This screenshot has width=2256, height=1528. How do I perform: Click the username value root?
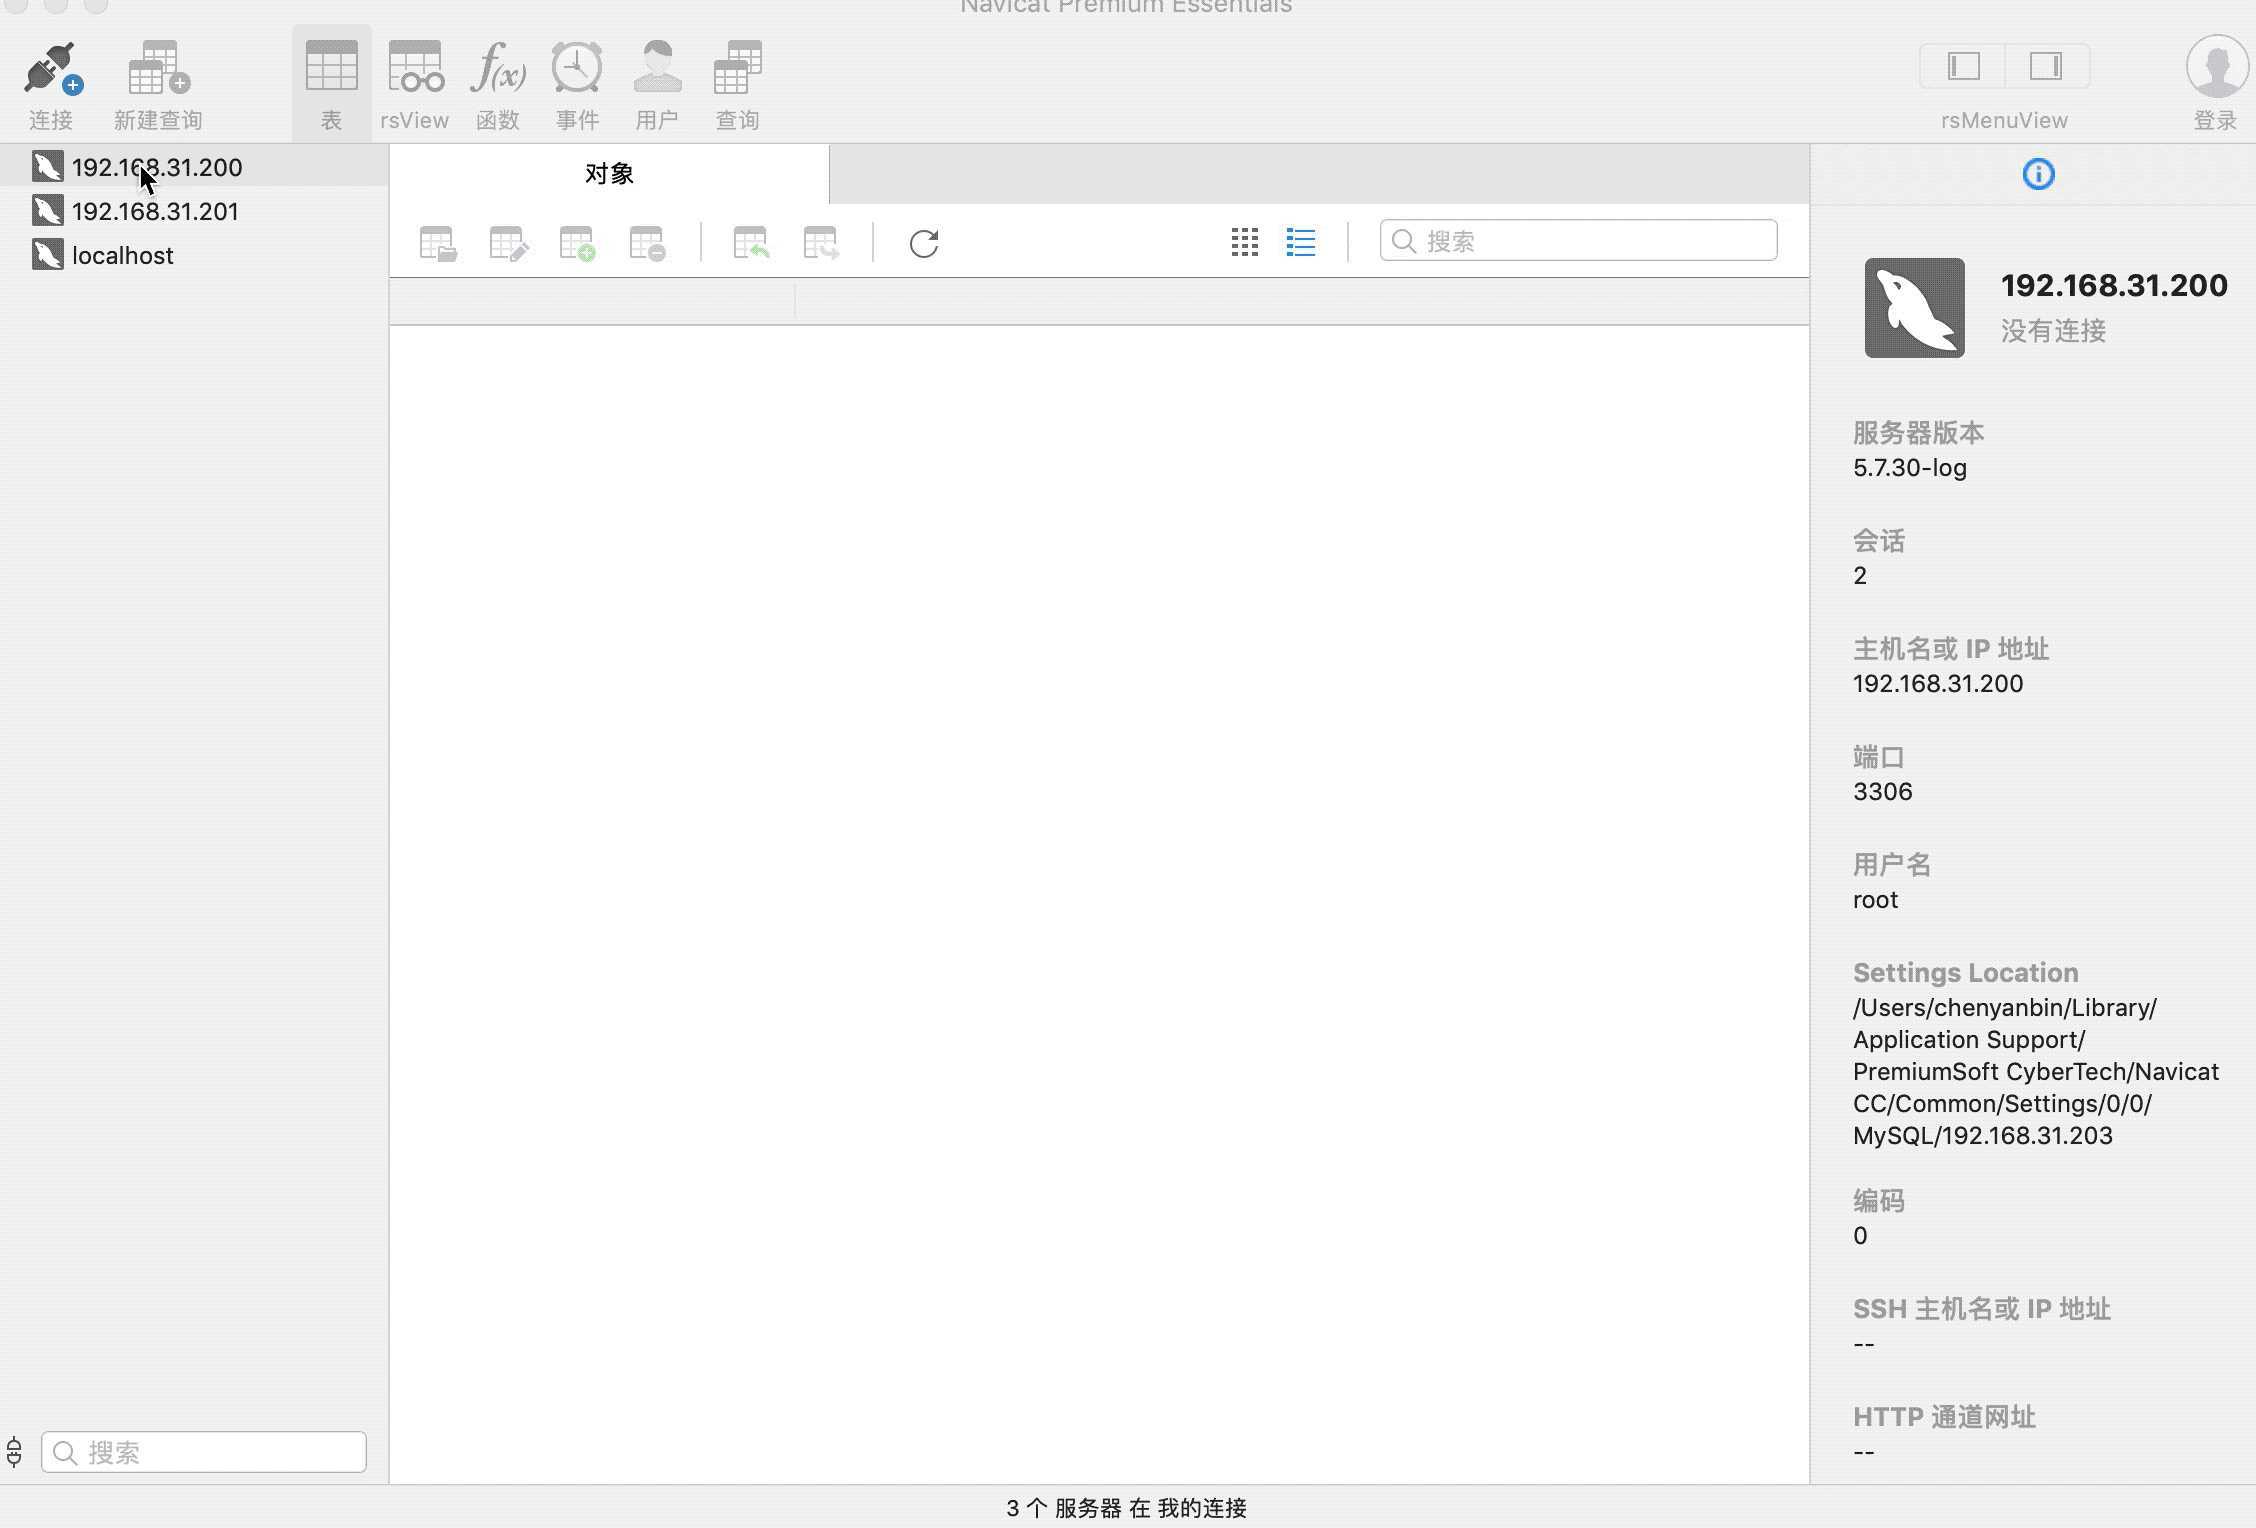point(1875,900)
